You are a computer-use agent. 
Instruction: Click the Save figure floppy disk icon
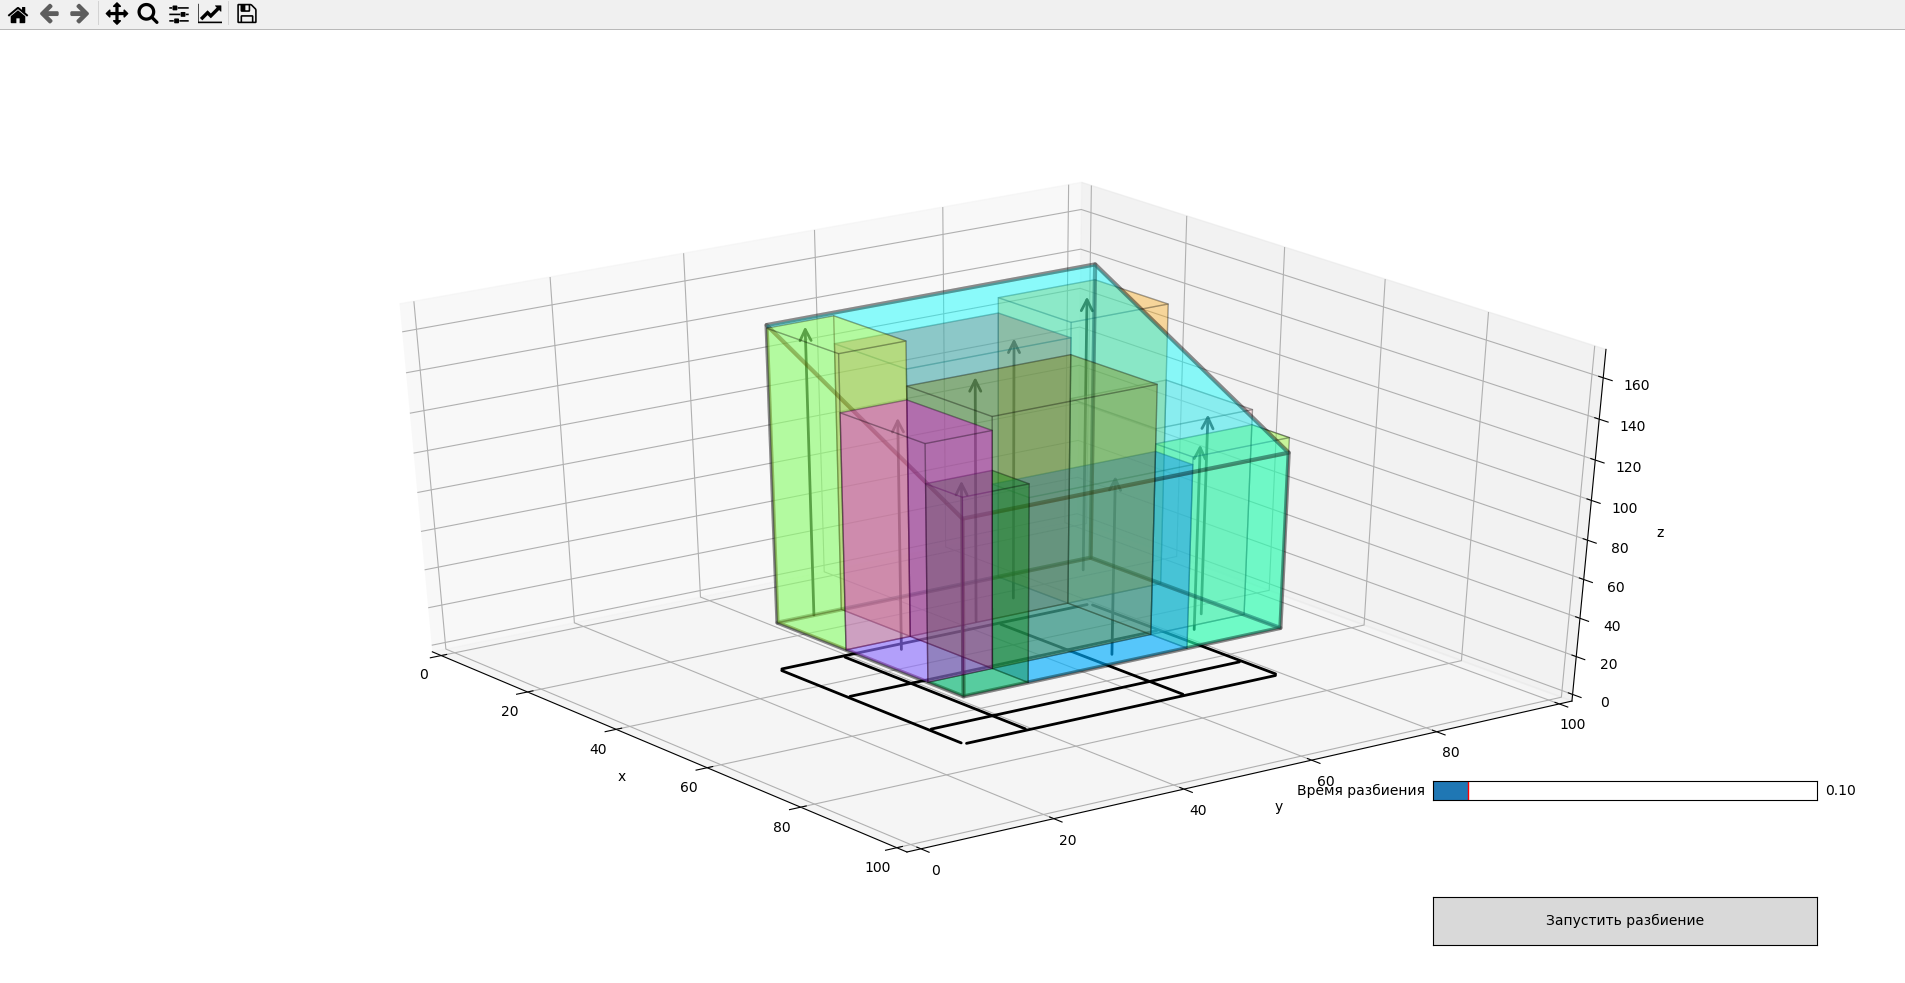[246, 14]
